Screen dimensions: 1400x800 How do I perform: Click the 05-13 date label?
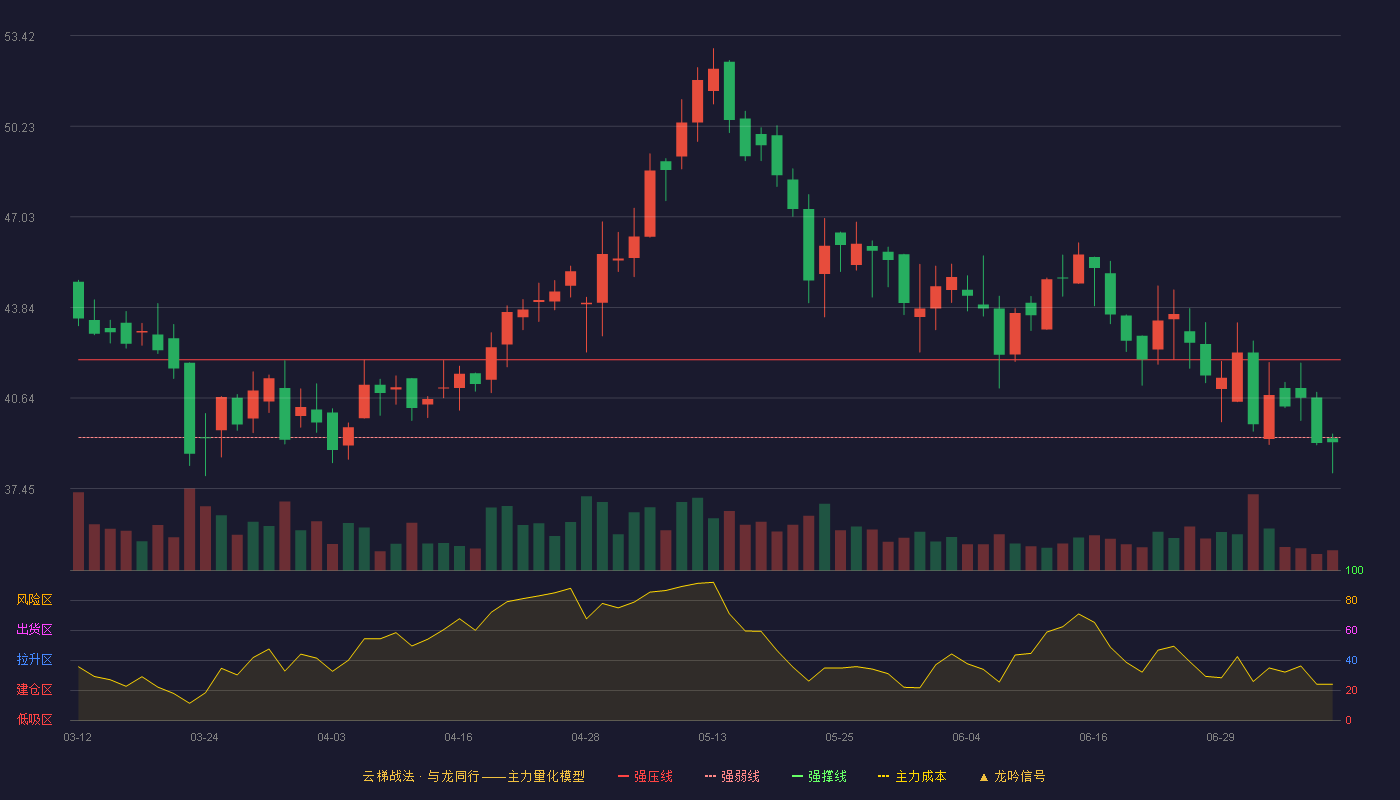[x=712, y=737]
